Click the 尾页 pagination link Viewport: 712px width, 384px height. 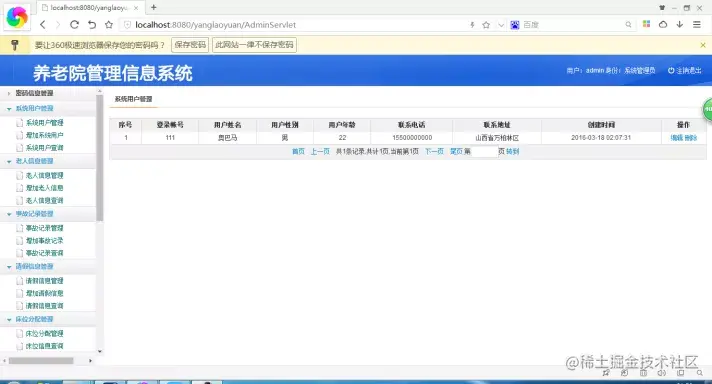point(456,151)
